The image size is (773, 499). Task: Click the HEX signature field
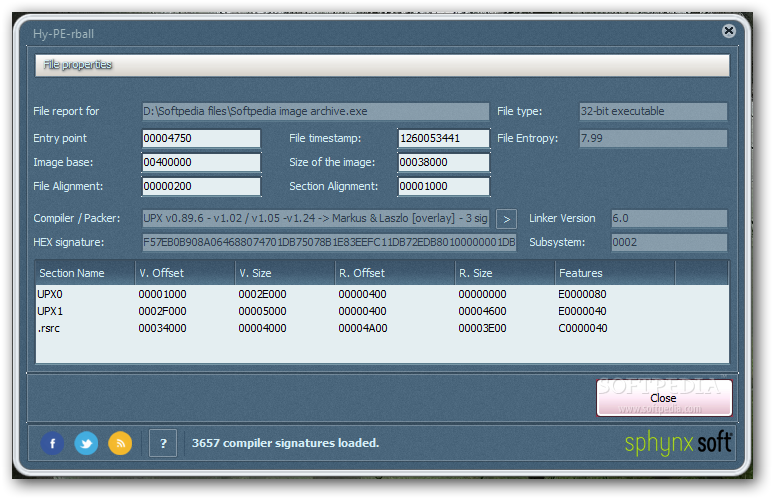[329, 242]
